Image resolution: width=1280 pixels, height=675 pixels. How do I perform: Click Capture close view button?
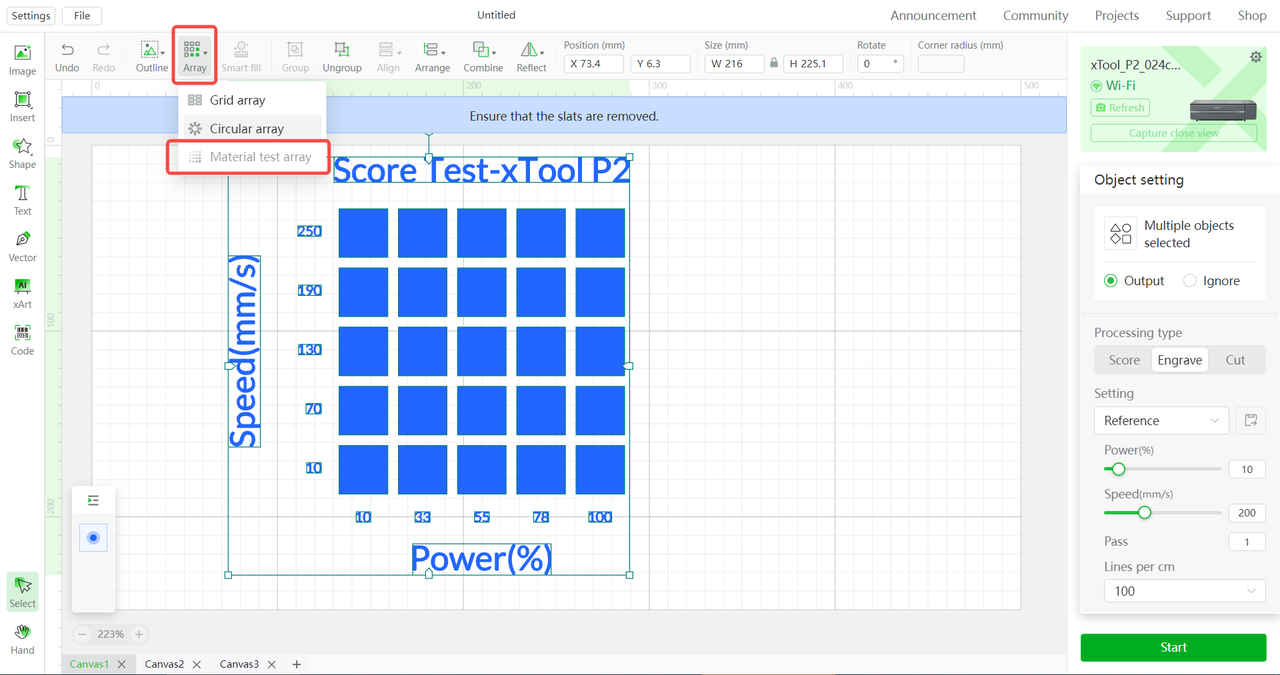1173,133
